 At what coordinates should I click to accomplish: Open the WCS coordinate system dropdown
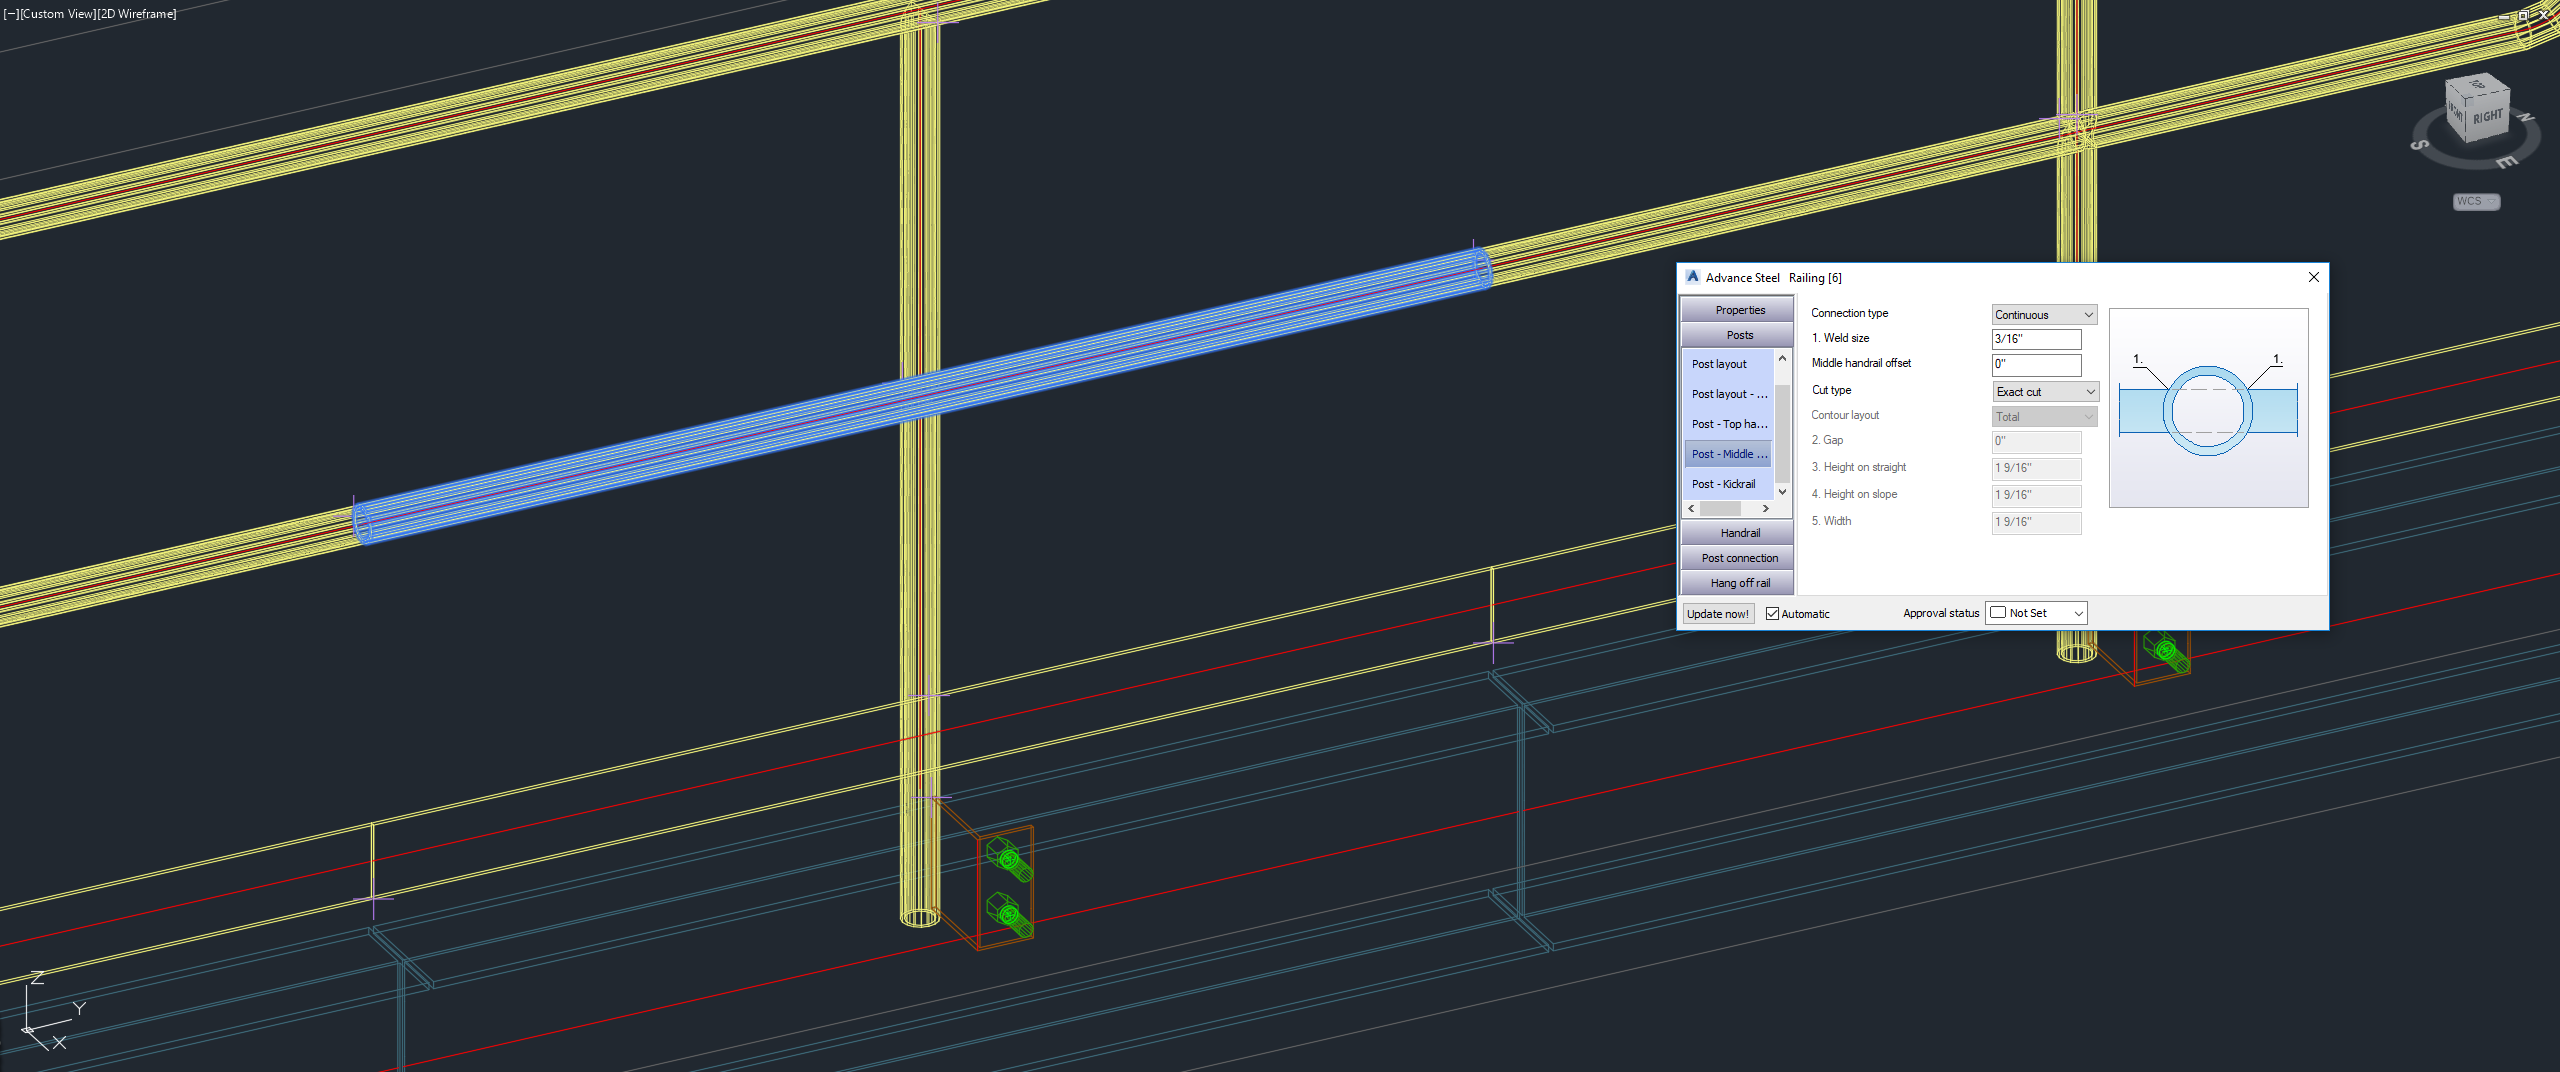2476,201
